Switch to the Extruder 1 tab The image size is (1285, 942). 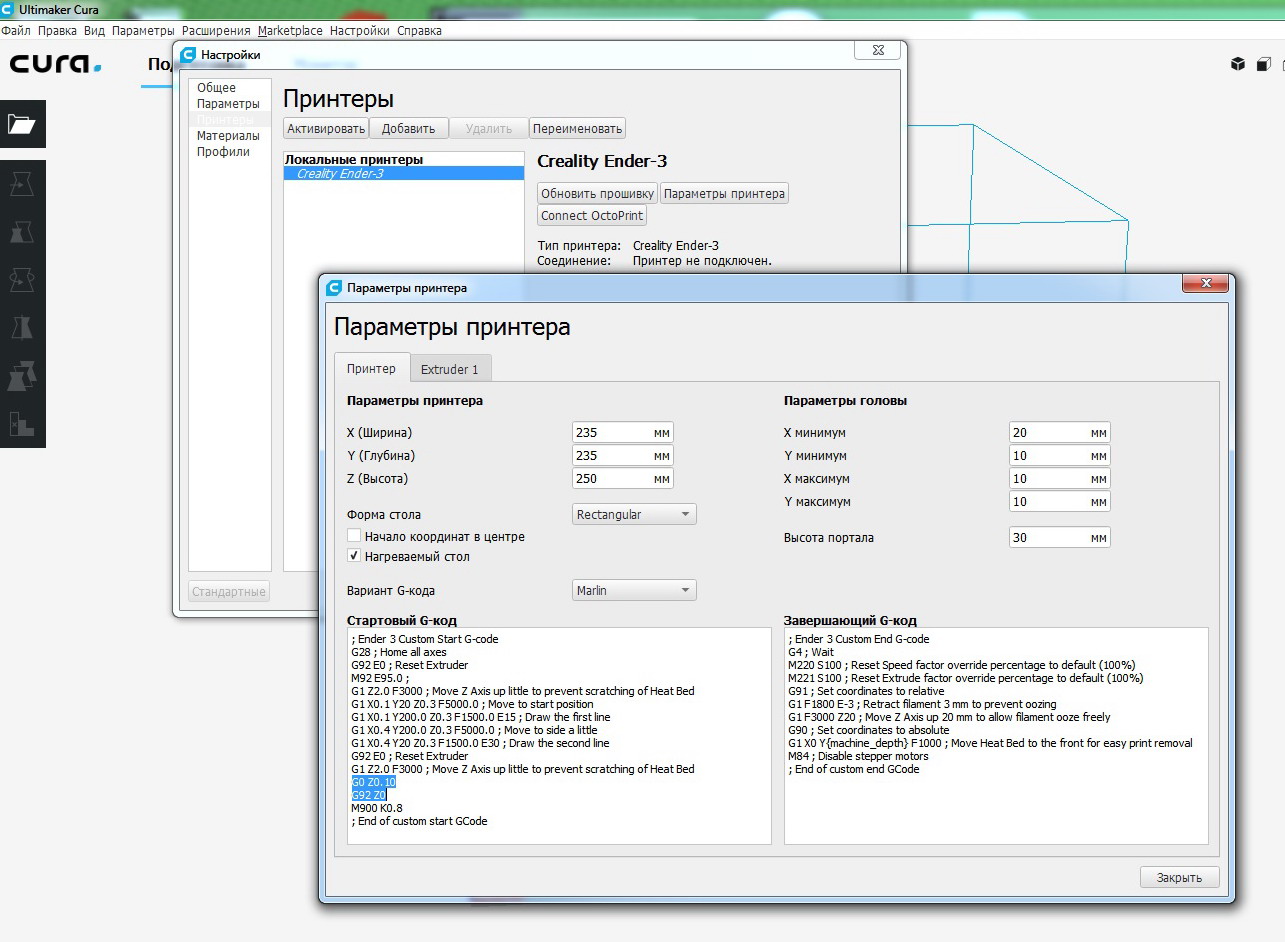(449, 369)
